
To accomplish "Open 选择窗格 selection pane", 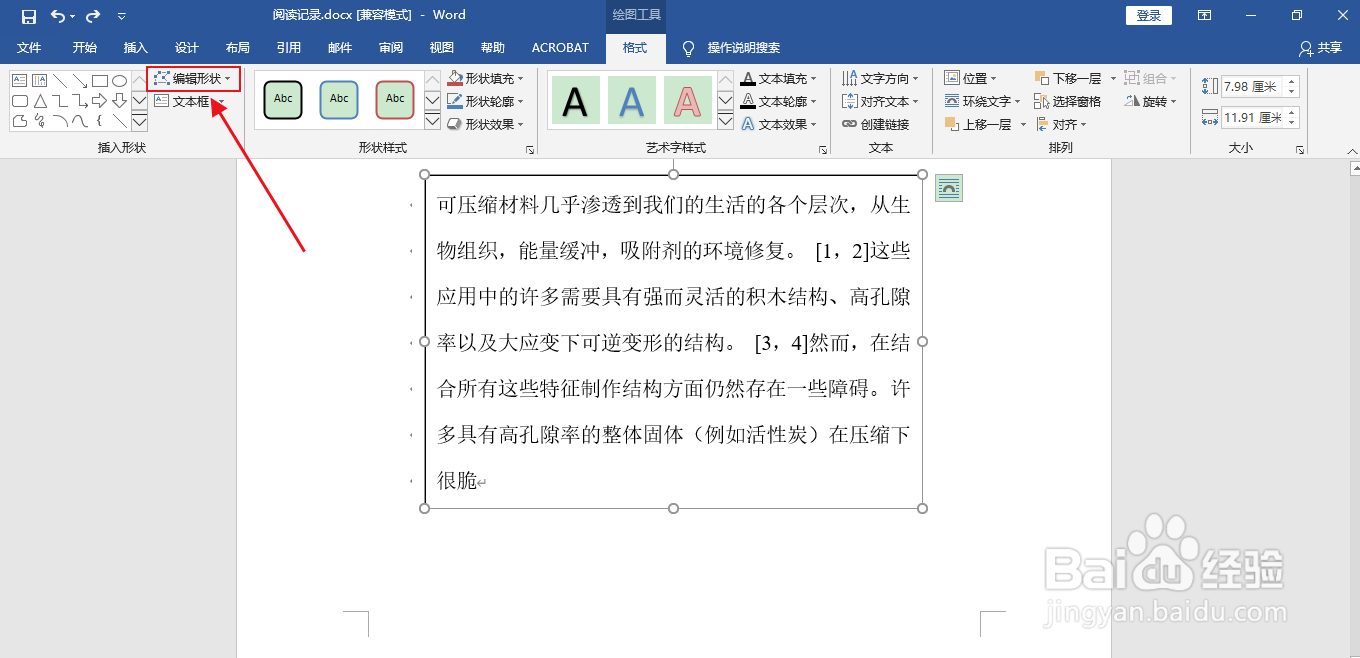I will (1068, 101).
